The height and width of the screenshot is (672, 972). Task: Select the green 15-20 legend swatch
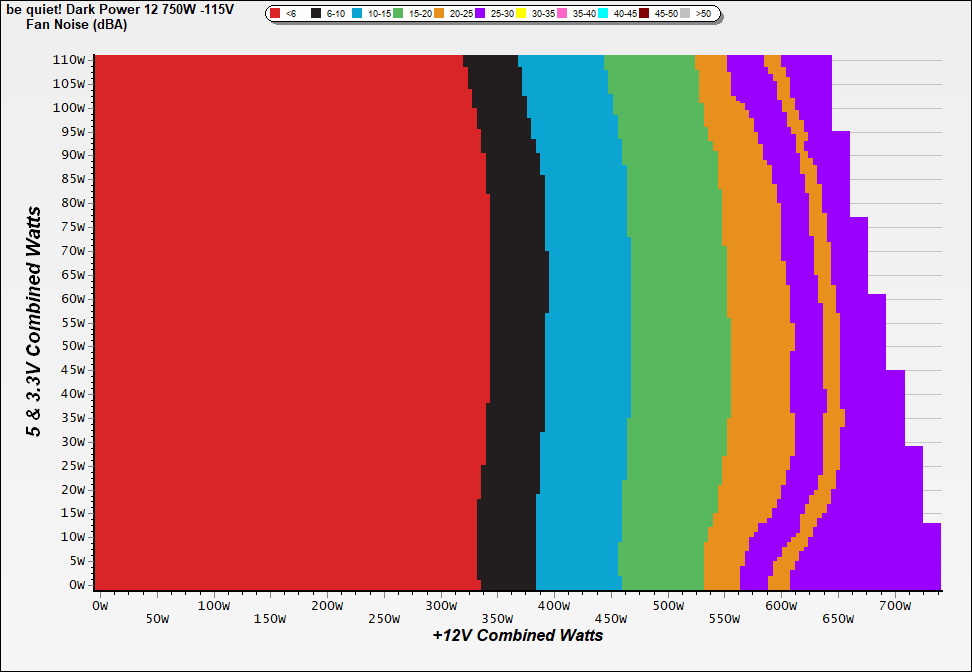pyautogui.click(x=398, y=14)
